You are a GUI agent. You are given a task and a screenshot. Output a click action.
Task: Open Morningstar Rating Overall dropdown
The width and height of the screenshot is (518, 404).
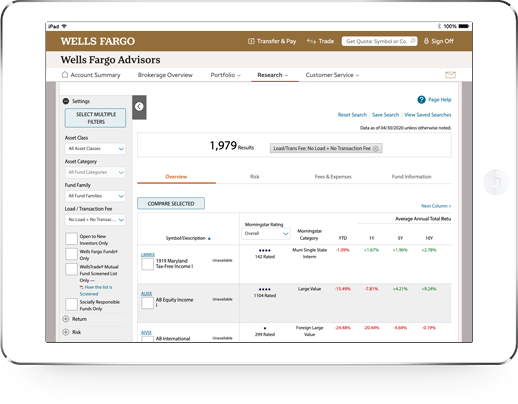coord(266,234)
